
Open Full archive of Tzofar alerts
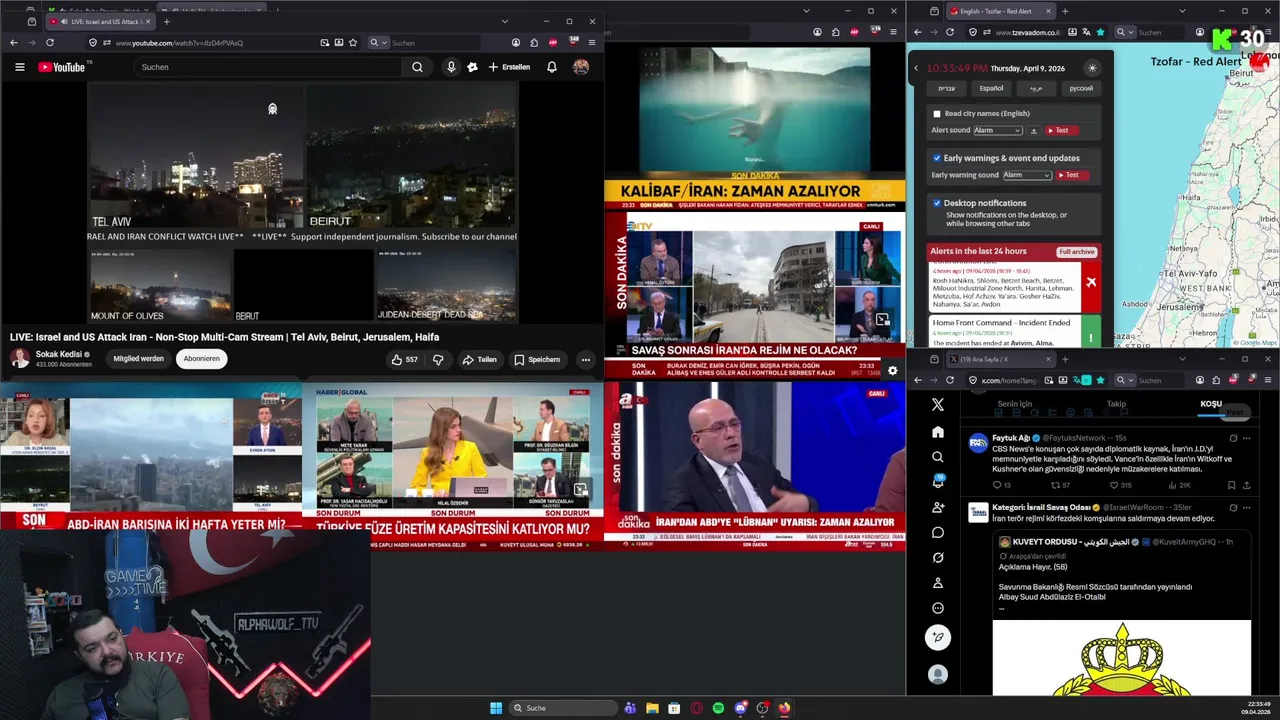click(1077, 251)
